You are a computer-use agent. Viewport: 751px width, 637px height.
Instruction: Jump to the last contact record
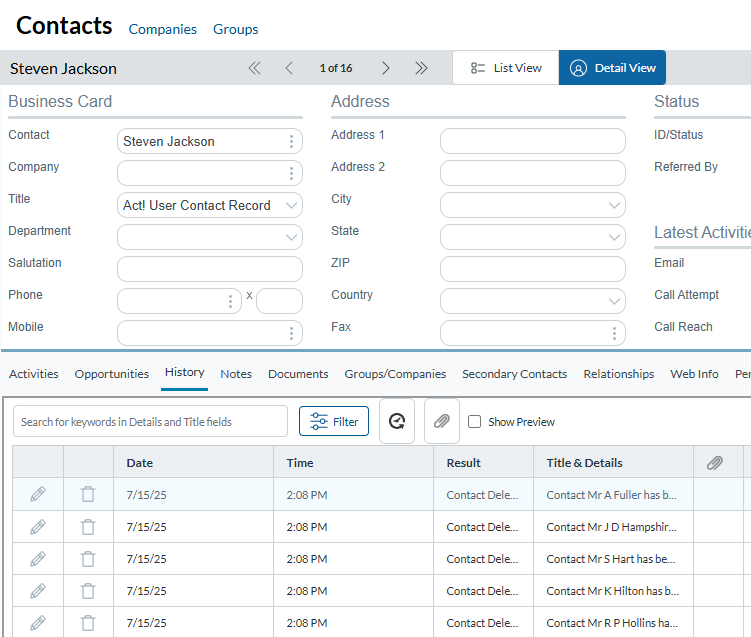pyautogui.click(x=421, y=68)
